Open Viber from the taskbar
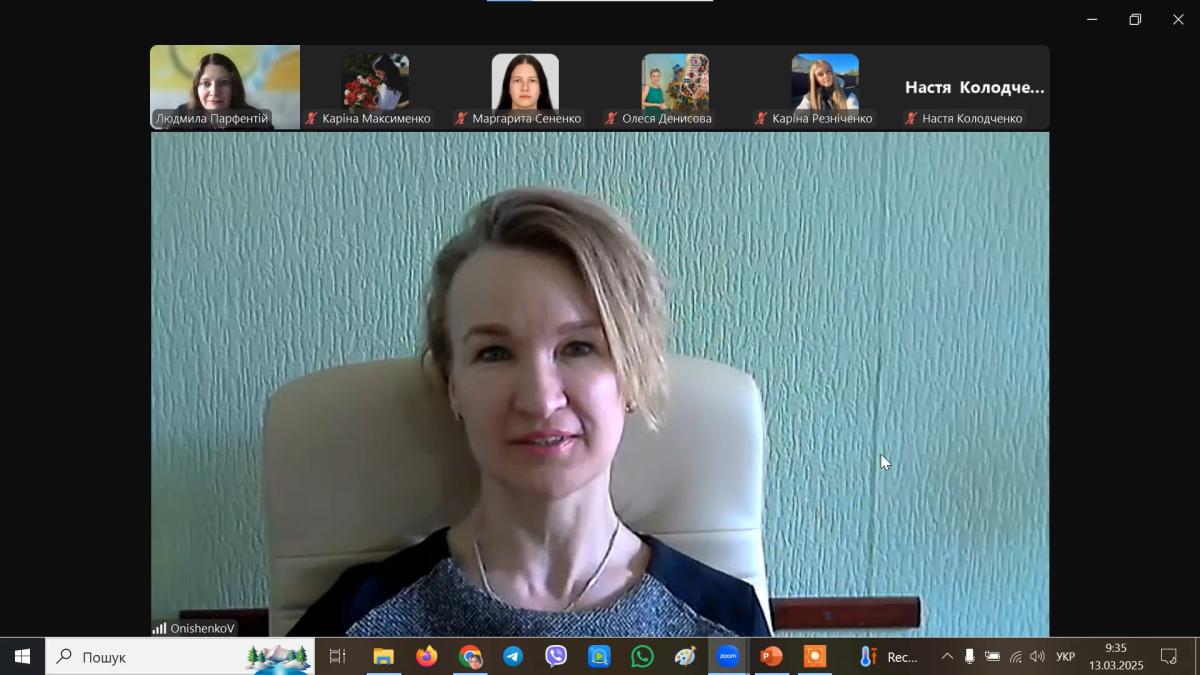 click(556, 657)
